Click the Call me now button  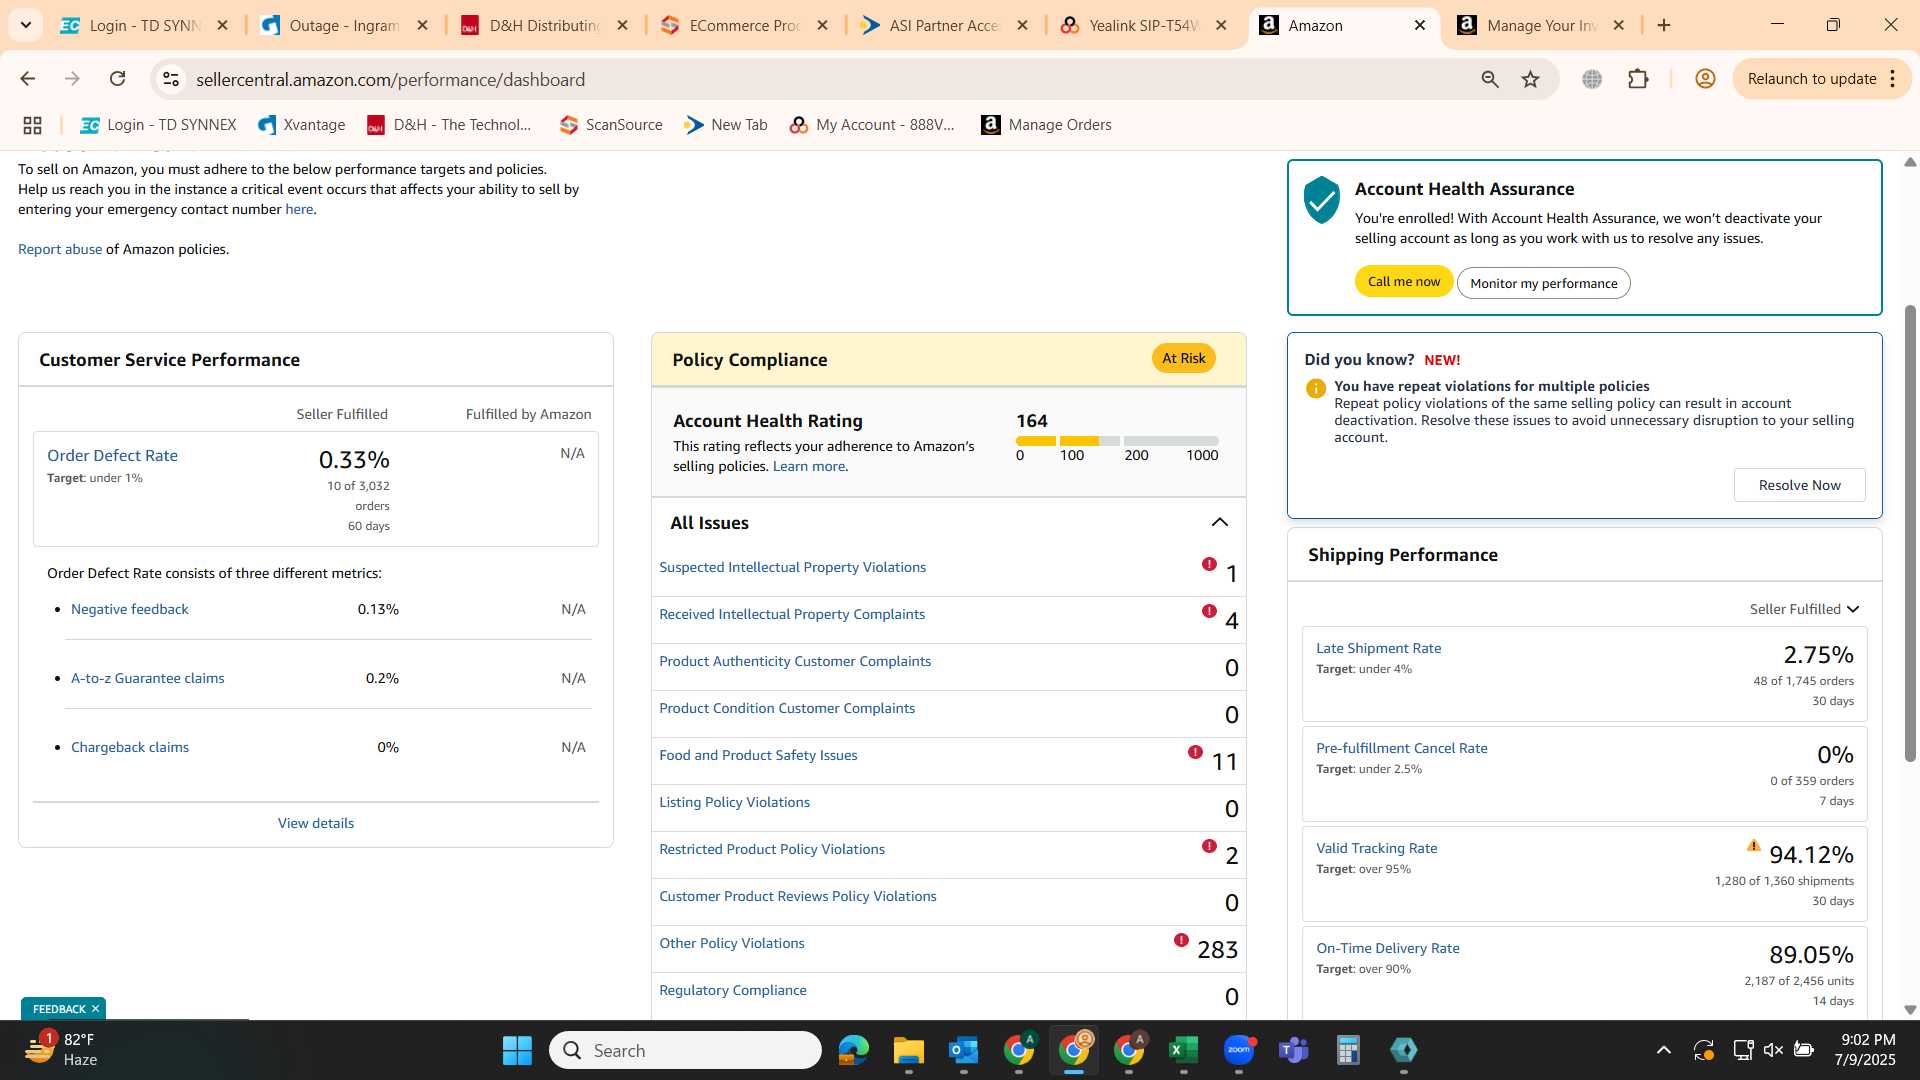click(x=1403, y=282)
